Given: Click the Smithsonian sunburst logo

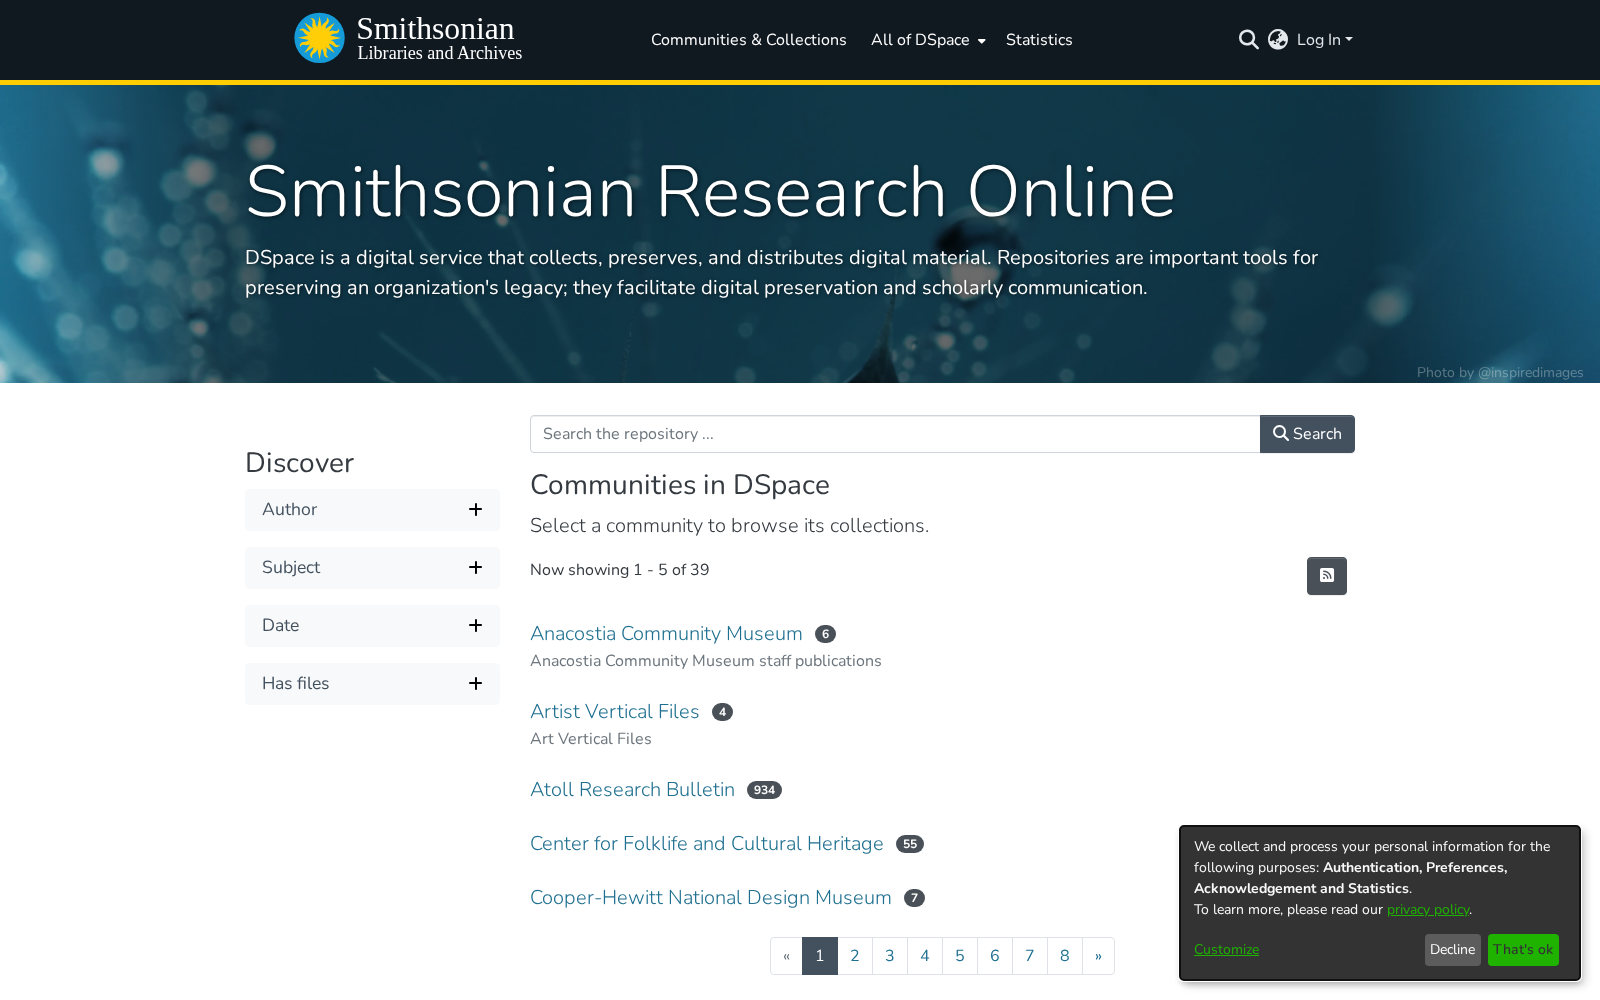Looking at the screenshot, I should (x=319, y=38).
